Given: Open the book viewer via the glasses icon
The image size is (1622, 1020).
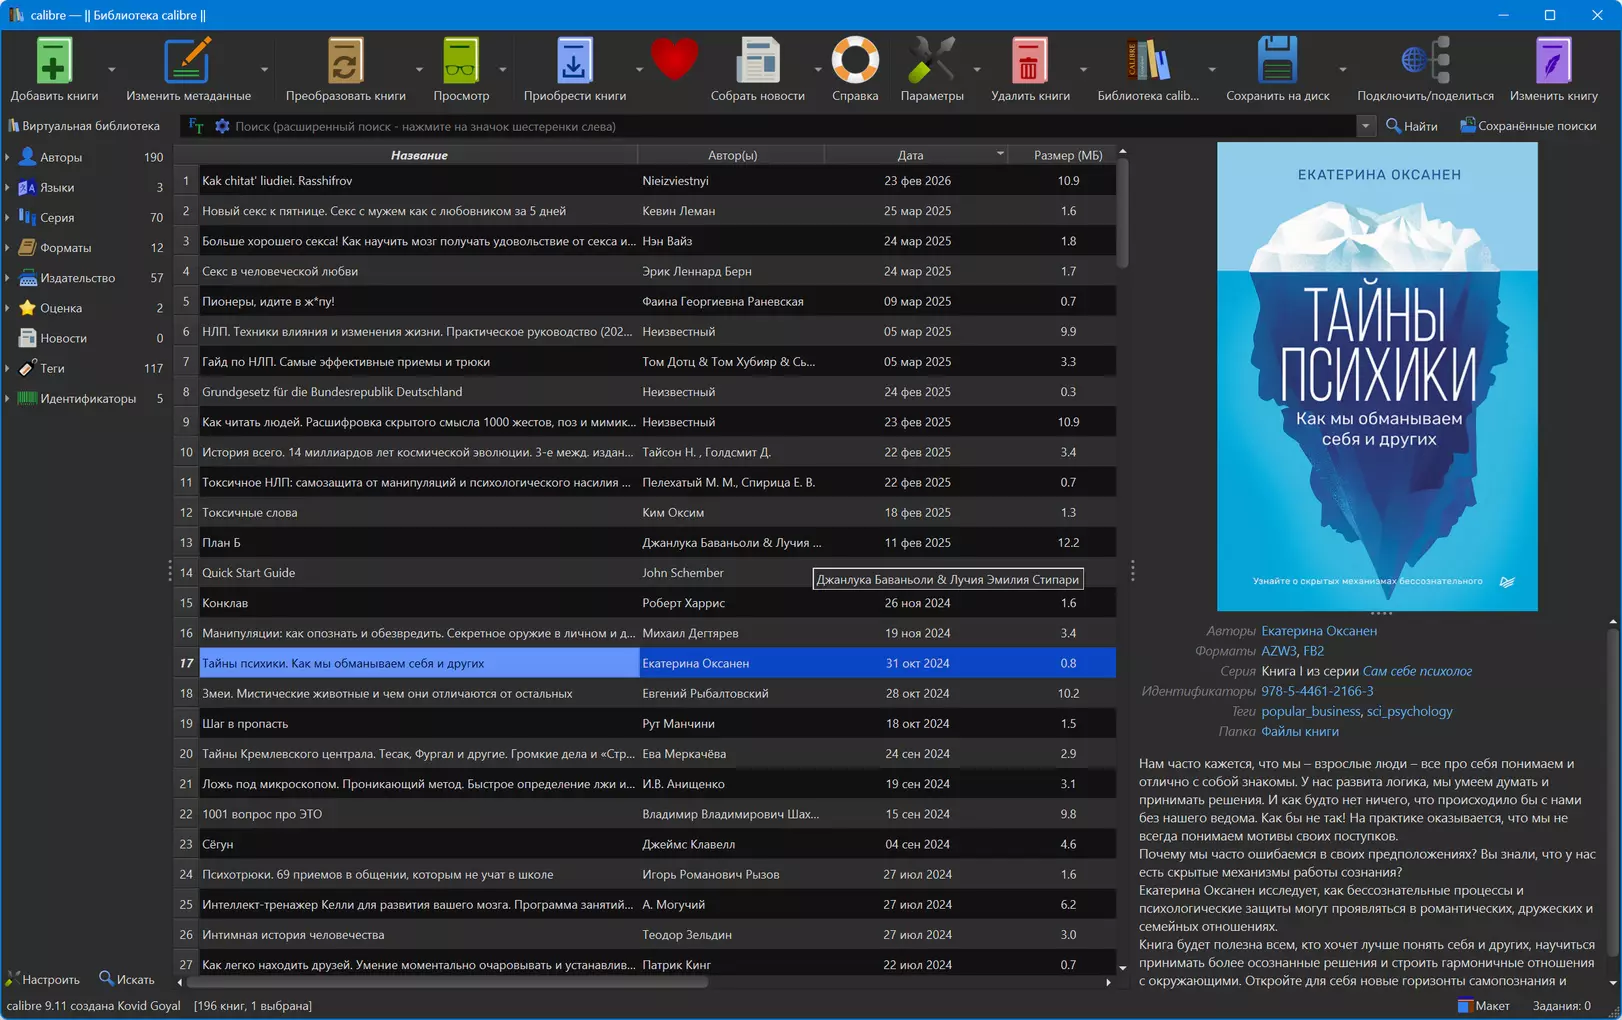Looking at the screenshot, I should [461, 60].
